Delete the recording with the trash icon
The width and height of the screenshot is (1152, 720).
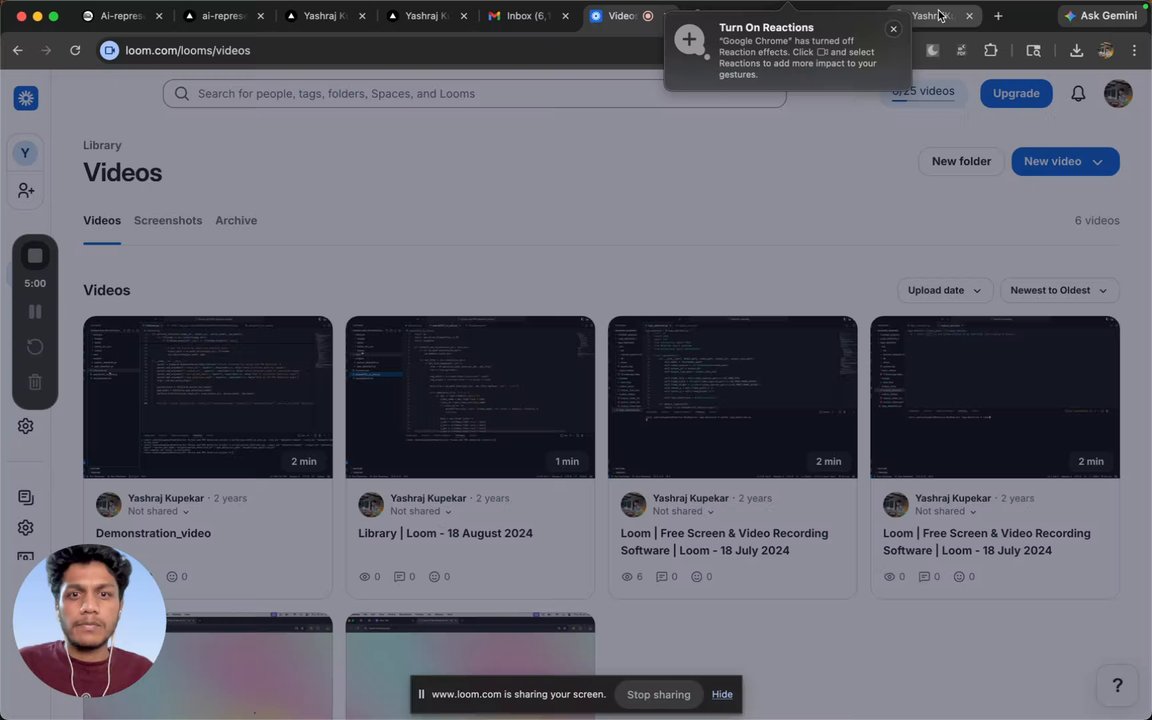35,382
